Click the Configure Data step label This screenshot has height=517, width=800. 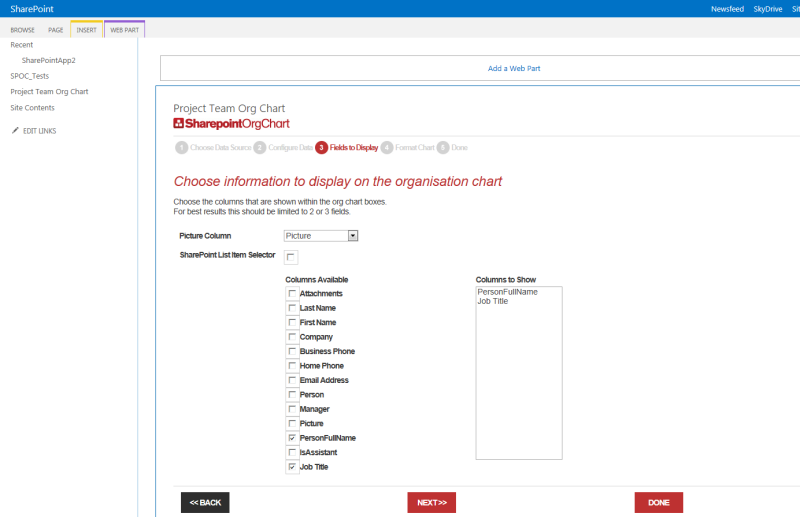[290, 147]
